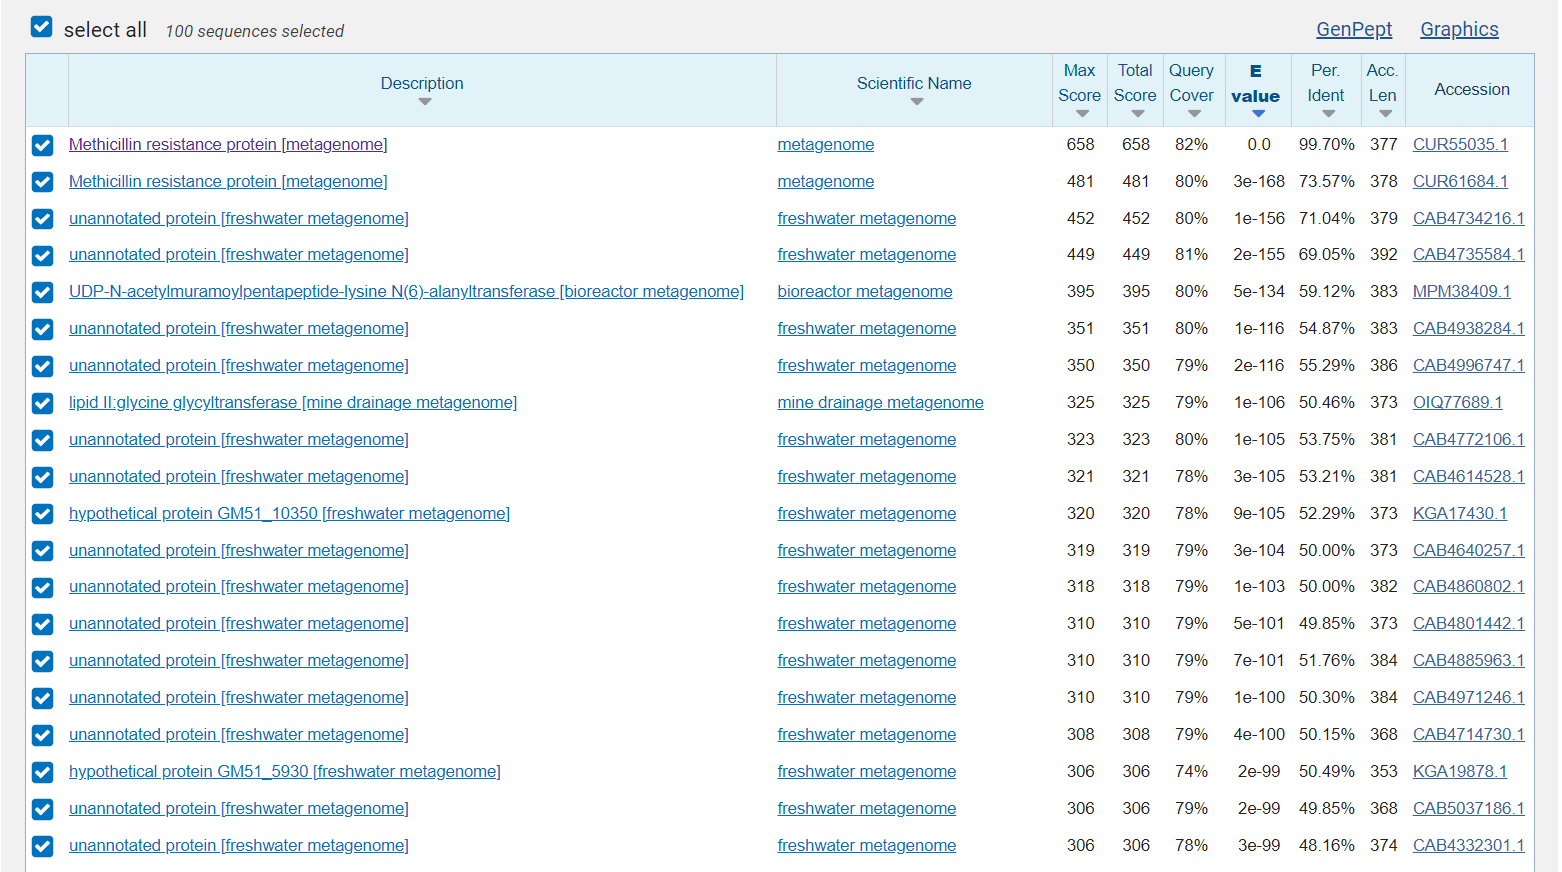Sort by the E value column arrow

pyautogui.click(x=1258, y=114)
